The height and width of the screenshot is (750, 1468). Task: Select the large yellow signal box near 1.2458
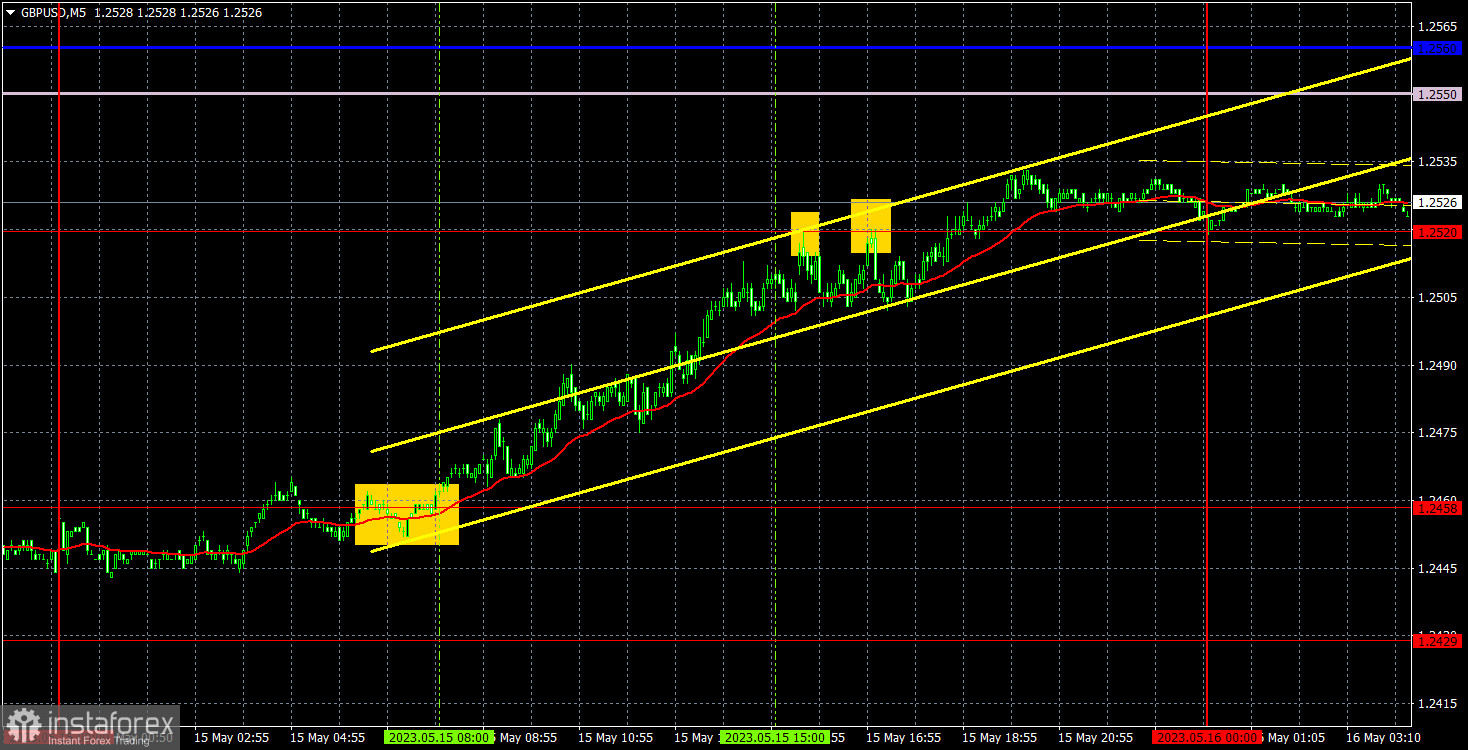coord(407,514)
